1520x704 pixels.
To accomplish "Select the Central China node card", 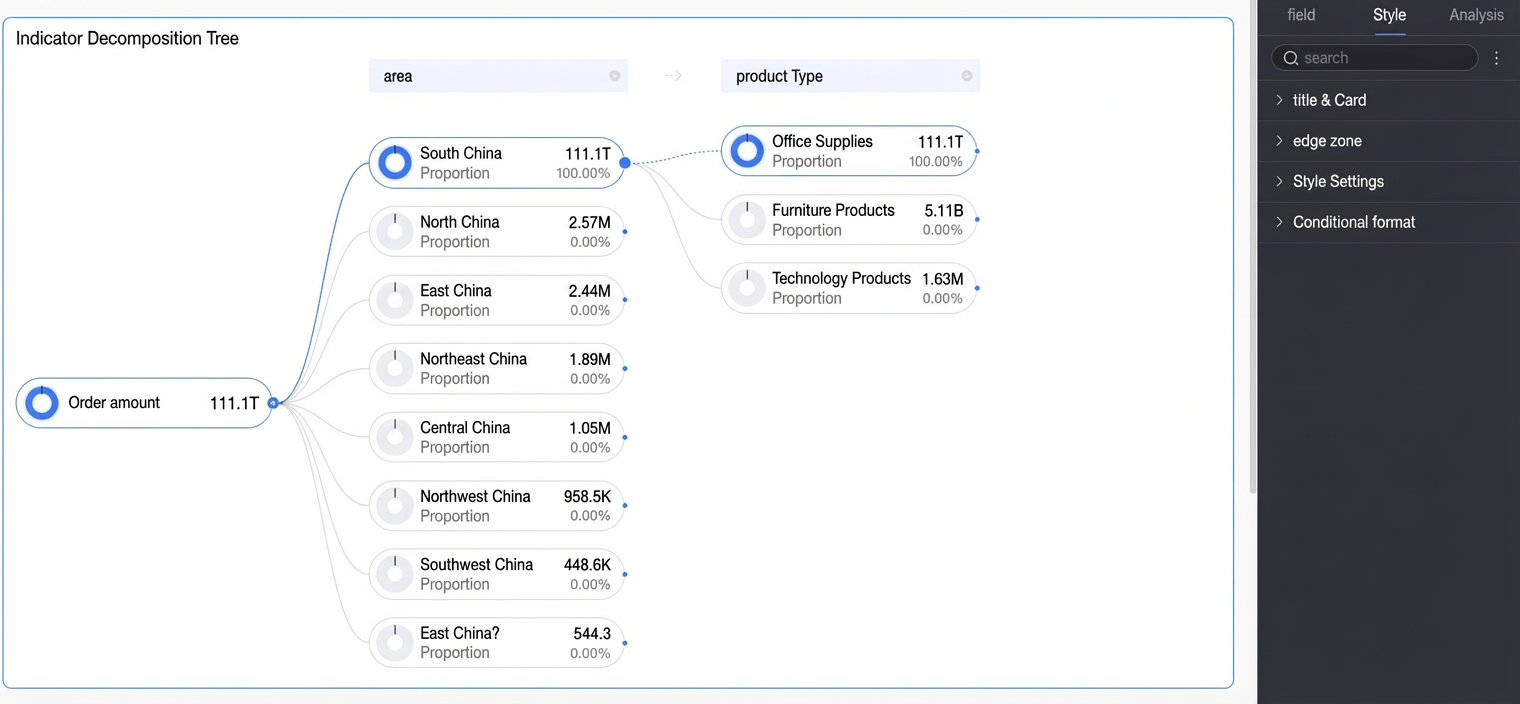I will coord(497,437).
